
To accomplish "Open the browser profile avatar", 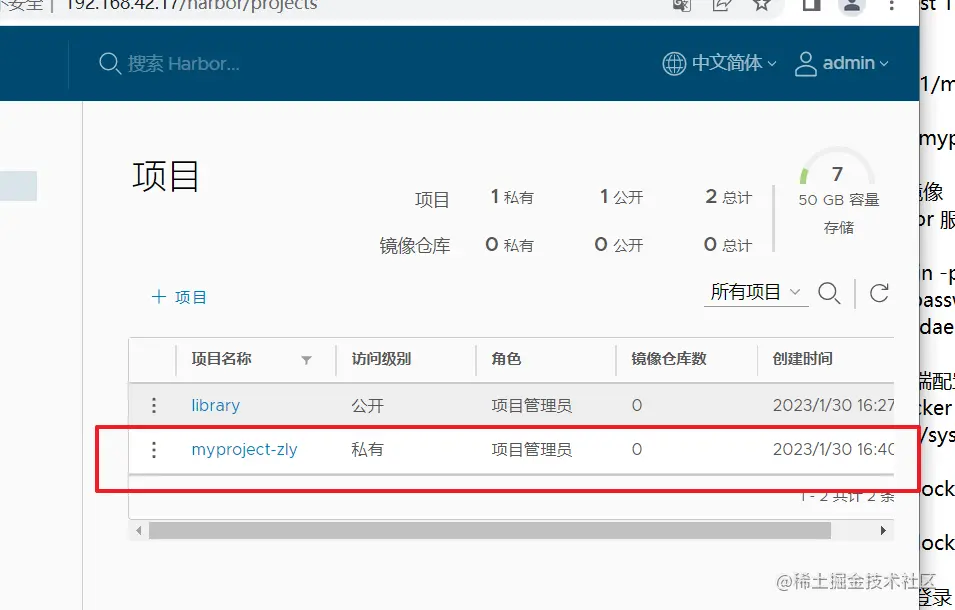I will (x=851, y=6).
